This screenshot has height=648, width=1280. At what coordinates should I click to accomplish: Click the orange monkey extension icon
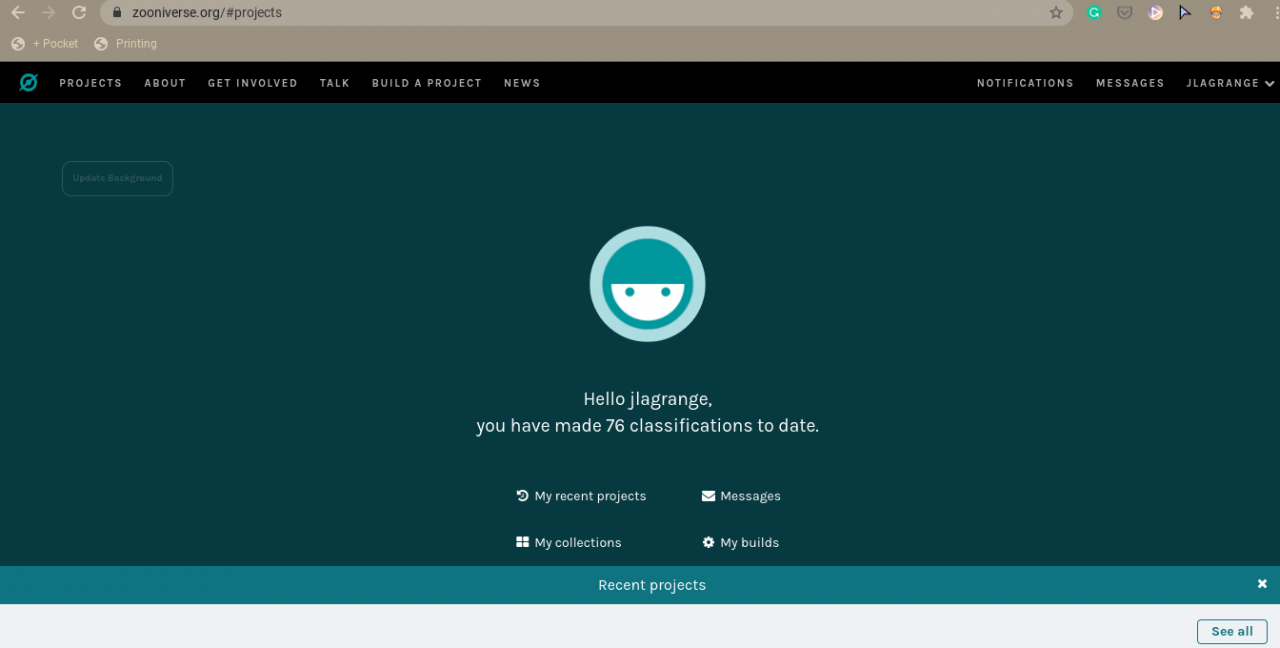click(1216, 13)
